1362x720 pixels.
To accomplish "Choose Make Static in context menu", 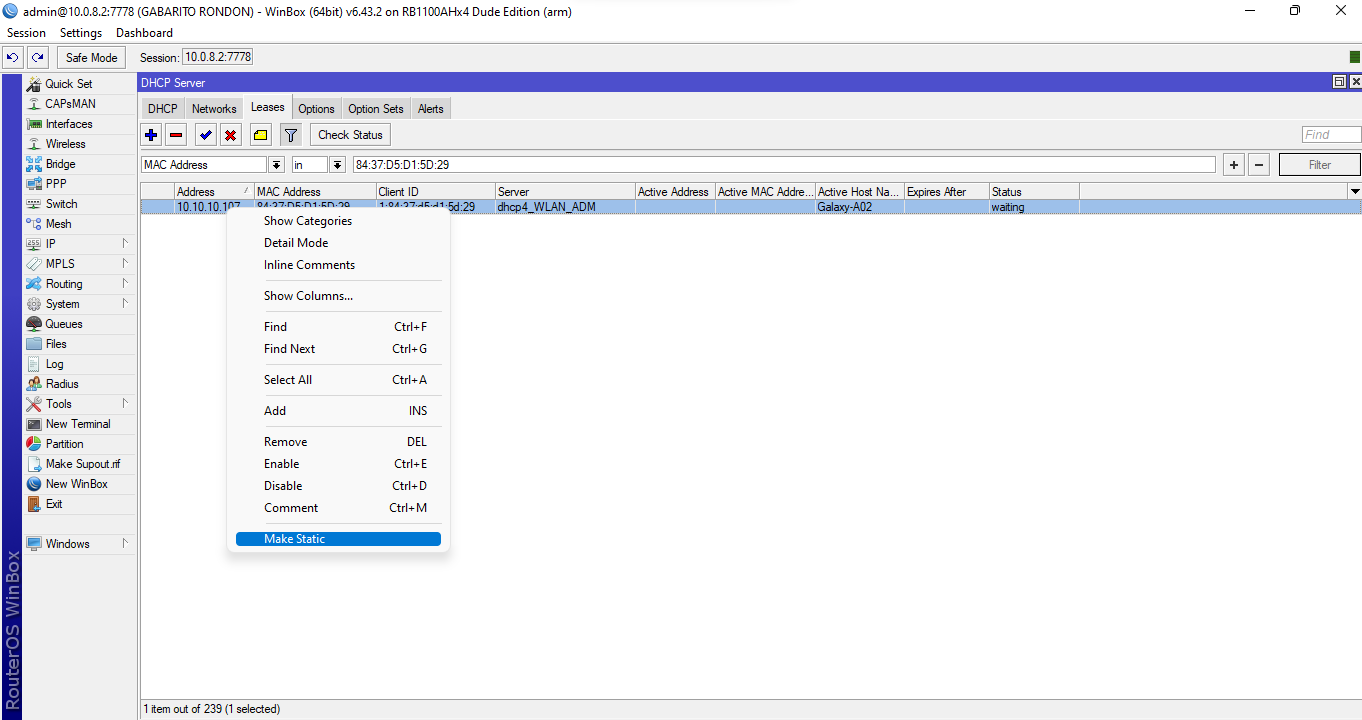I will point(338,539).
